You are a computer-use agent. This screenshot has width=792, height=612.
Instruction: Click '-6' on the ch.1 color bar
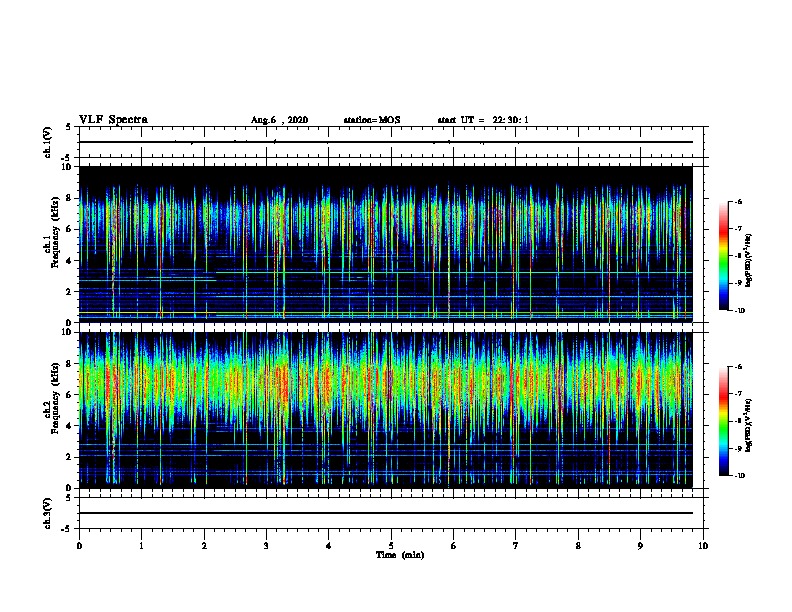(738, 202)
